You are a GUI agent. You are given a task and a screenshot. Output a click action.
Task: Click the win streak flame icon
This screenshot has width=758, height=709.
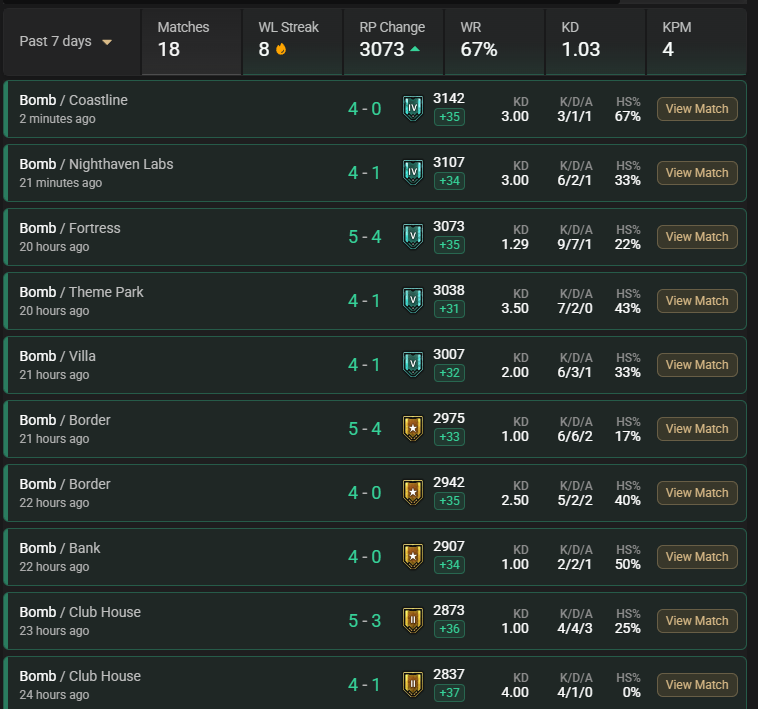[x=281, y=49]
